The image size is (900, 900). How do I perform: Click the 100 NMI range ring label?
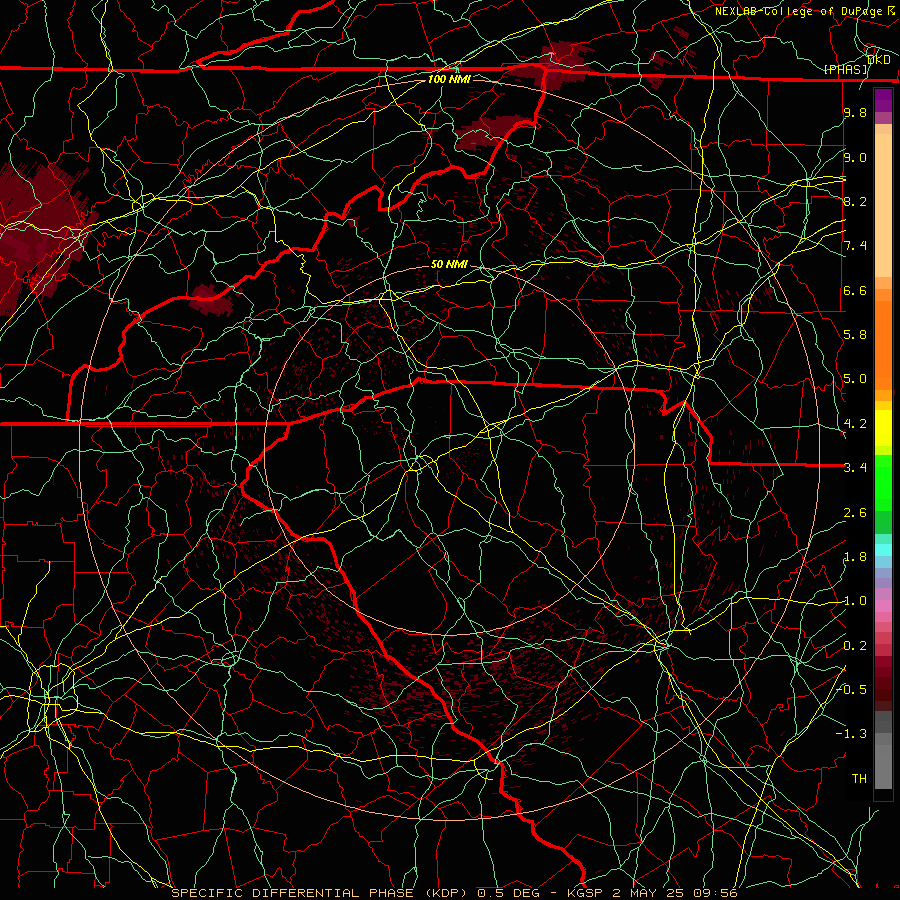(x=449, y=79)
